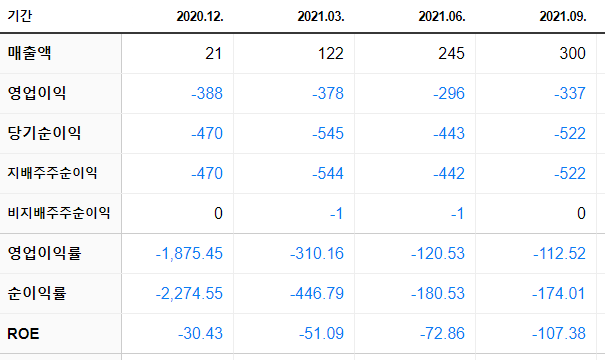Viewport: 605px width, 360px height.
Task: Click the 순이익률 row label
Action: click(37, 293)
